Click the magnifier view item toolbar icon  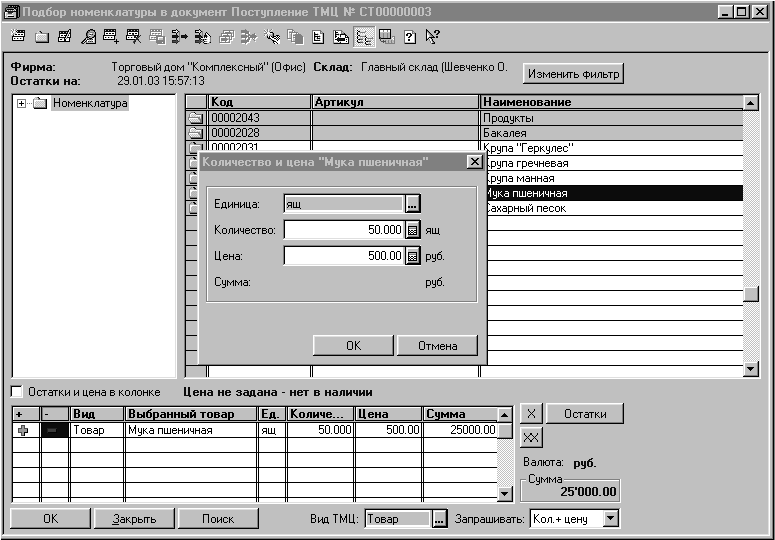[x=88, y=37]
